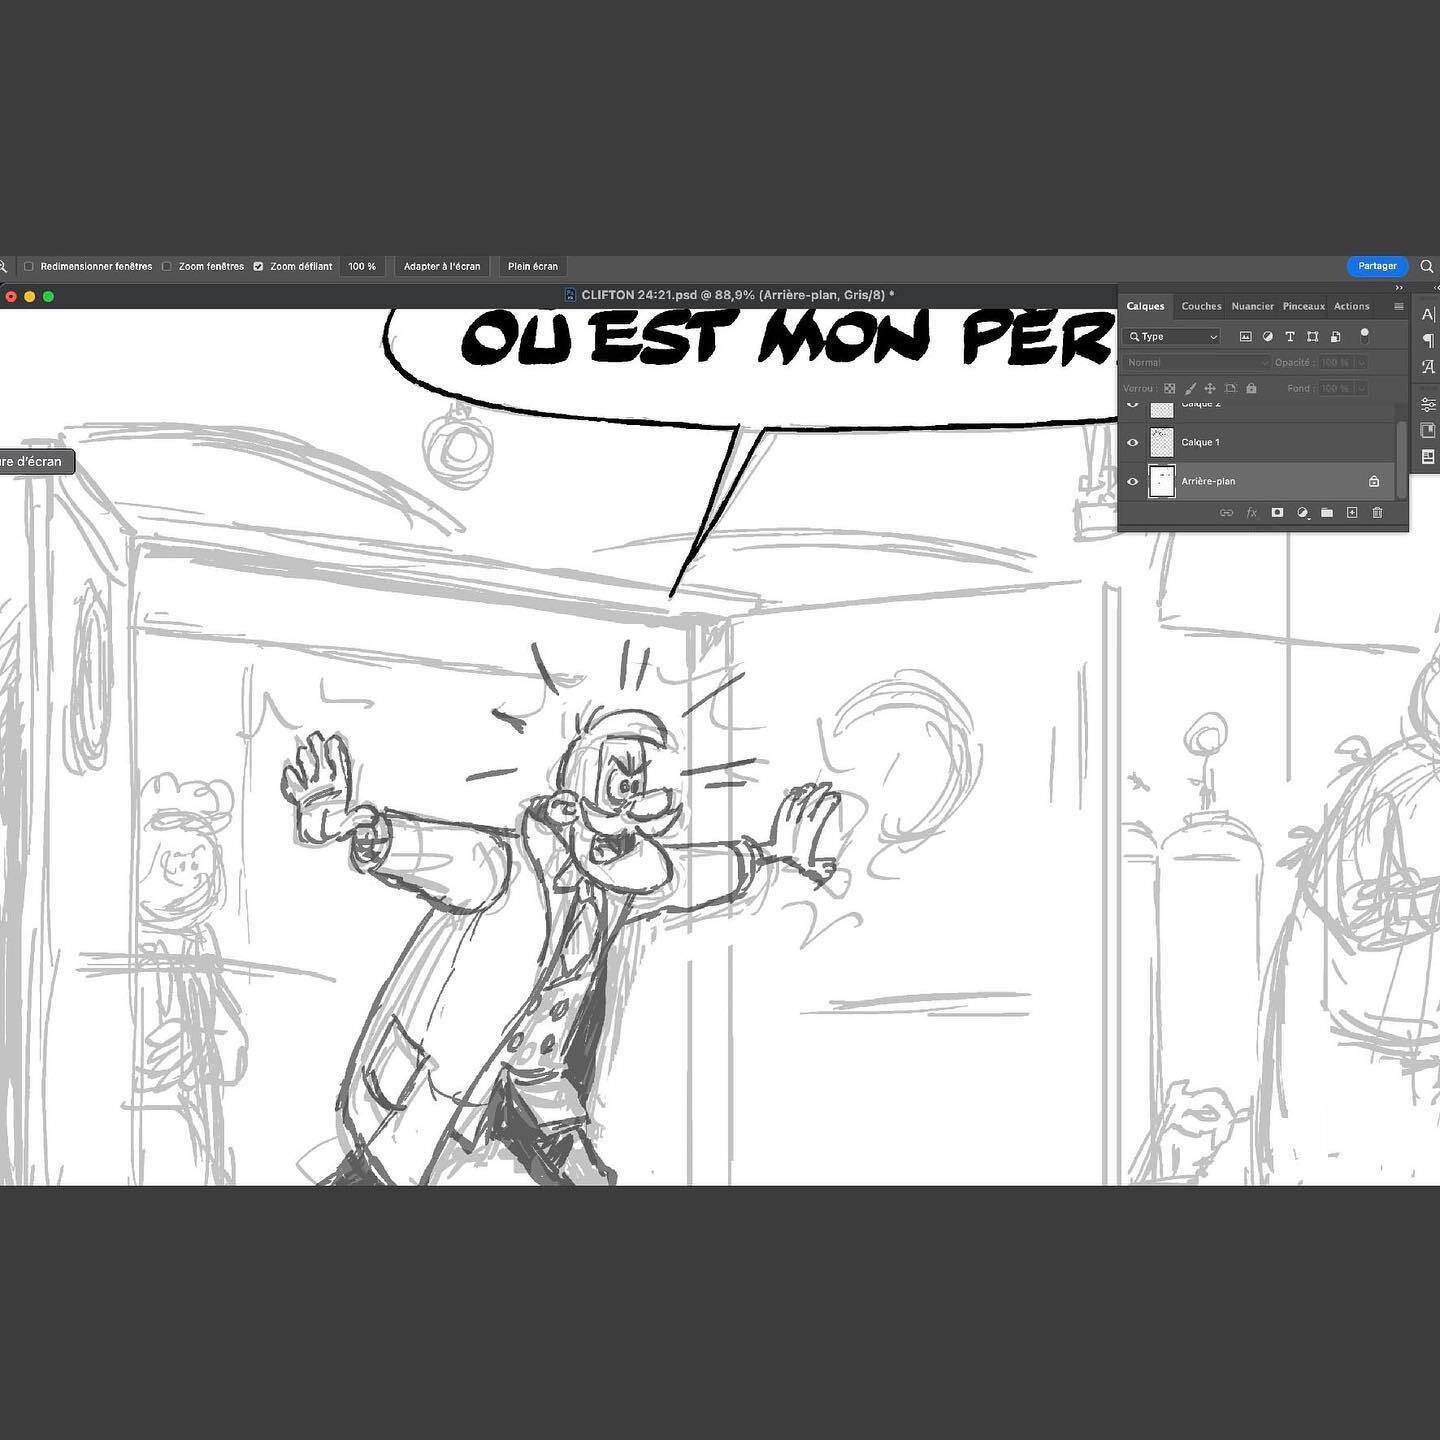Image resolution: width=1440 pixels, height=1440 pixels.
Task: Disable Zoom défilant checkbox
Action: tap(258, 266)
